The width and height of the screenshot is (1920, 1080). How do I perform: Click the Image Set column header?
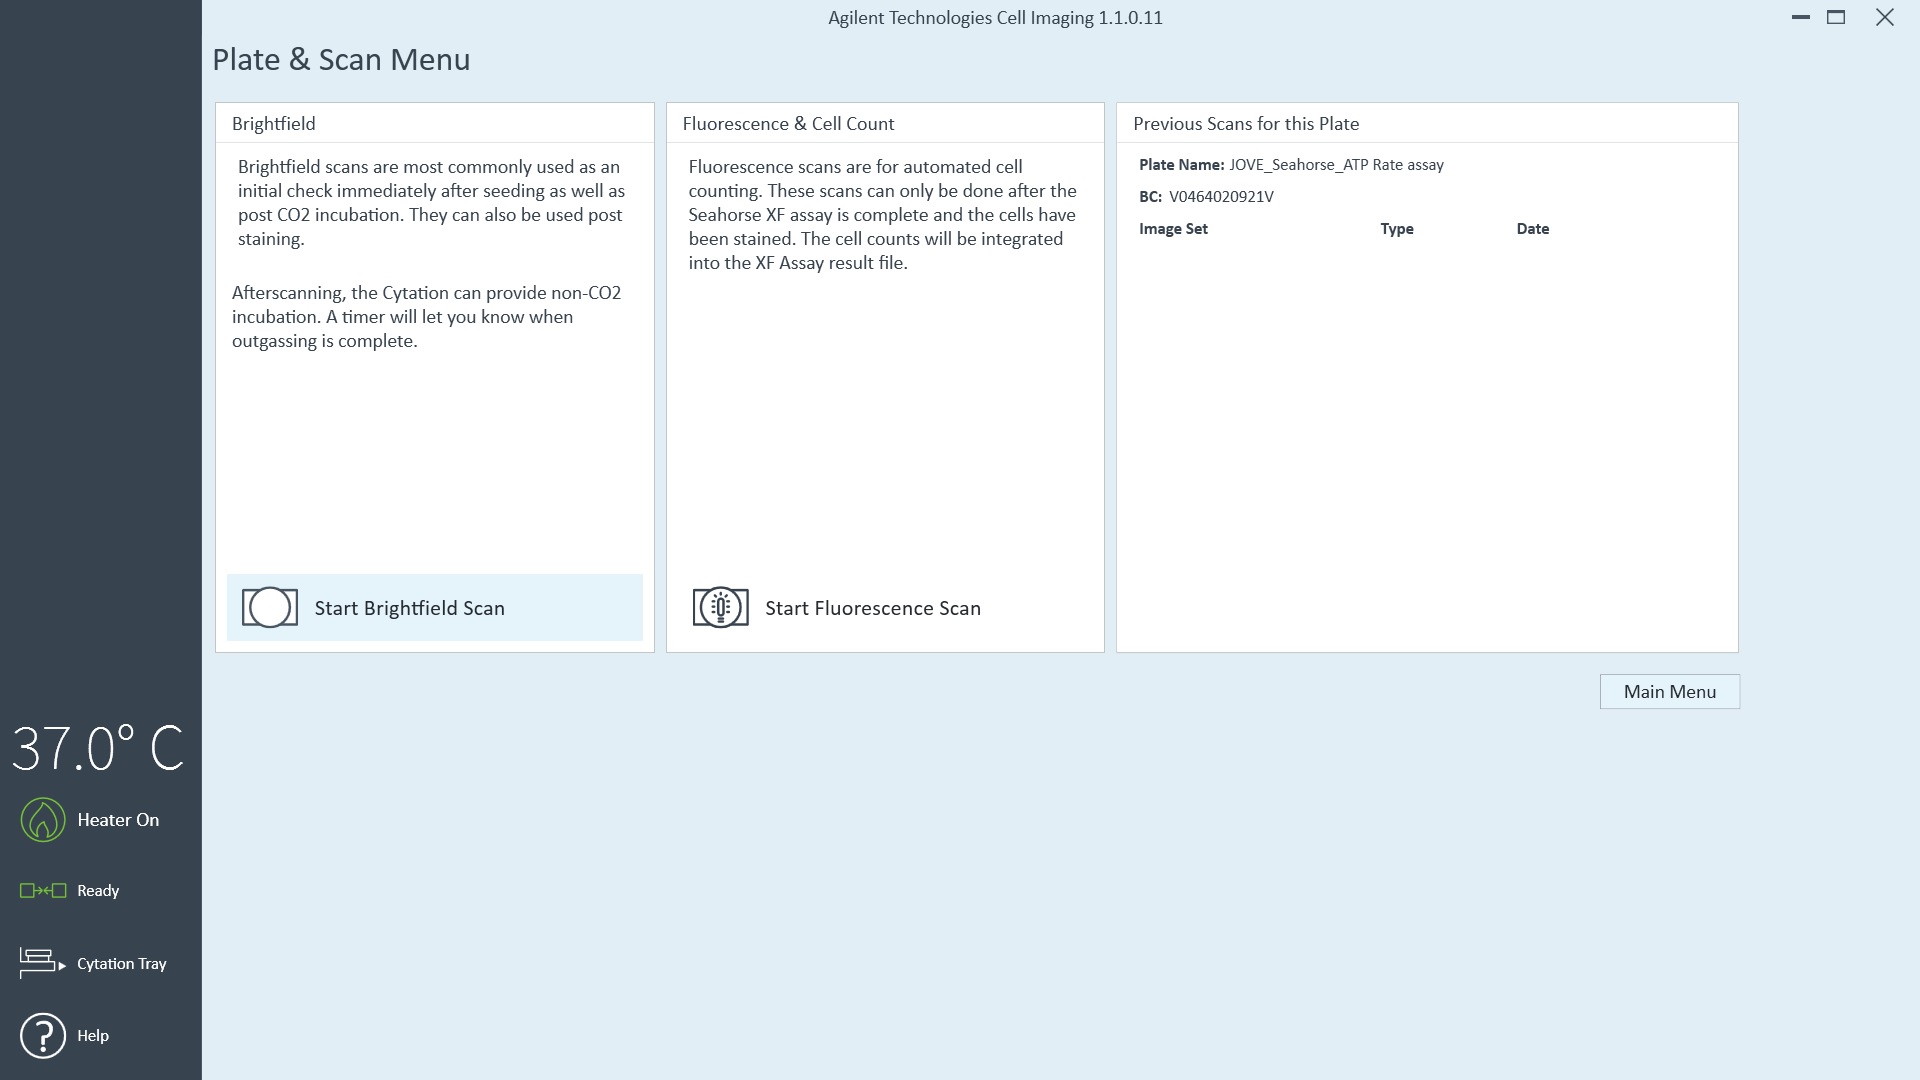click(x=1173, y=229)
